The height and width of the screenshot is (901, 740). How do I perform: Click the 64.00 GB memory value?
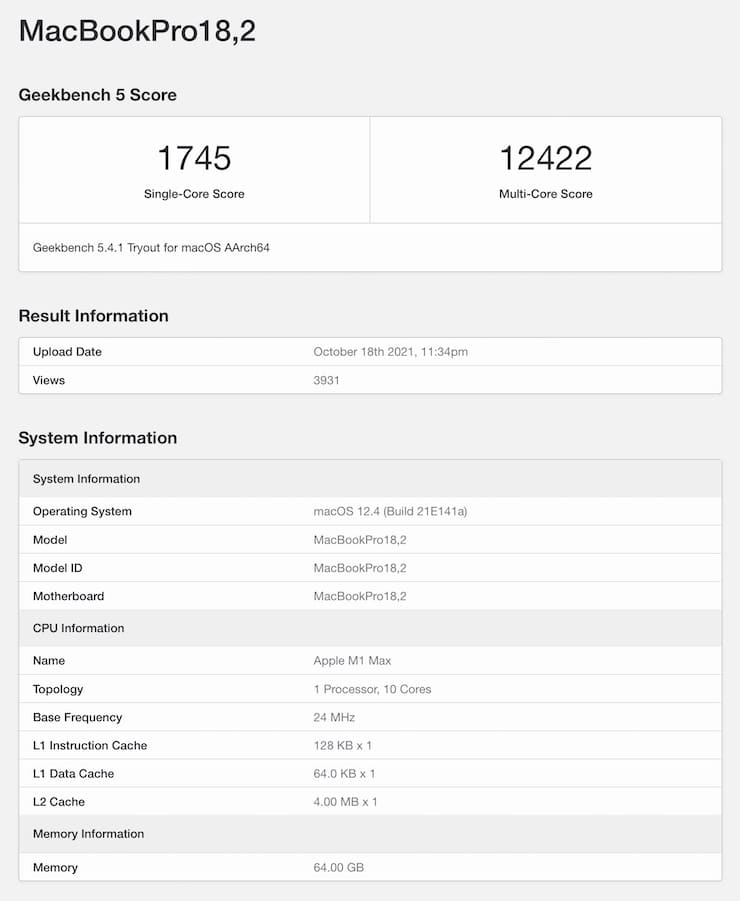tap(338, 868)
